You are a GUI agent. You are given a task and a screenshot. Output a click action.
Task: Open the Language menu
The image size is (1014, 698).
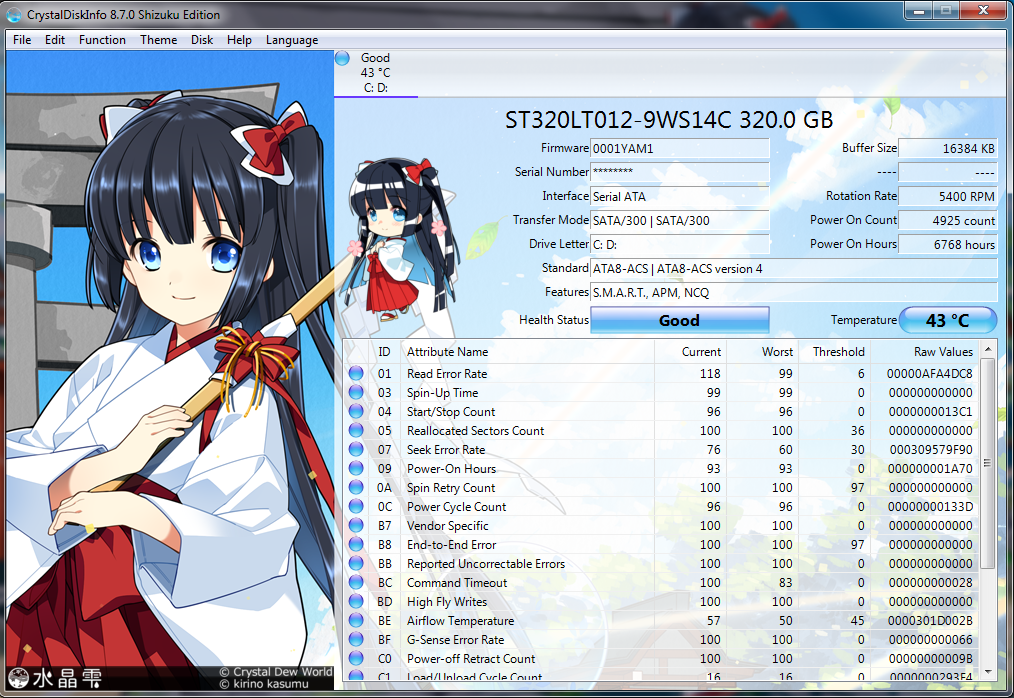click(x=292, y=39)
